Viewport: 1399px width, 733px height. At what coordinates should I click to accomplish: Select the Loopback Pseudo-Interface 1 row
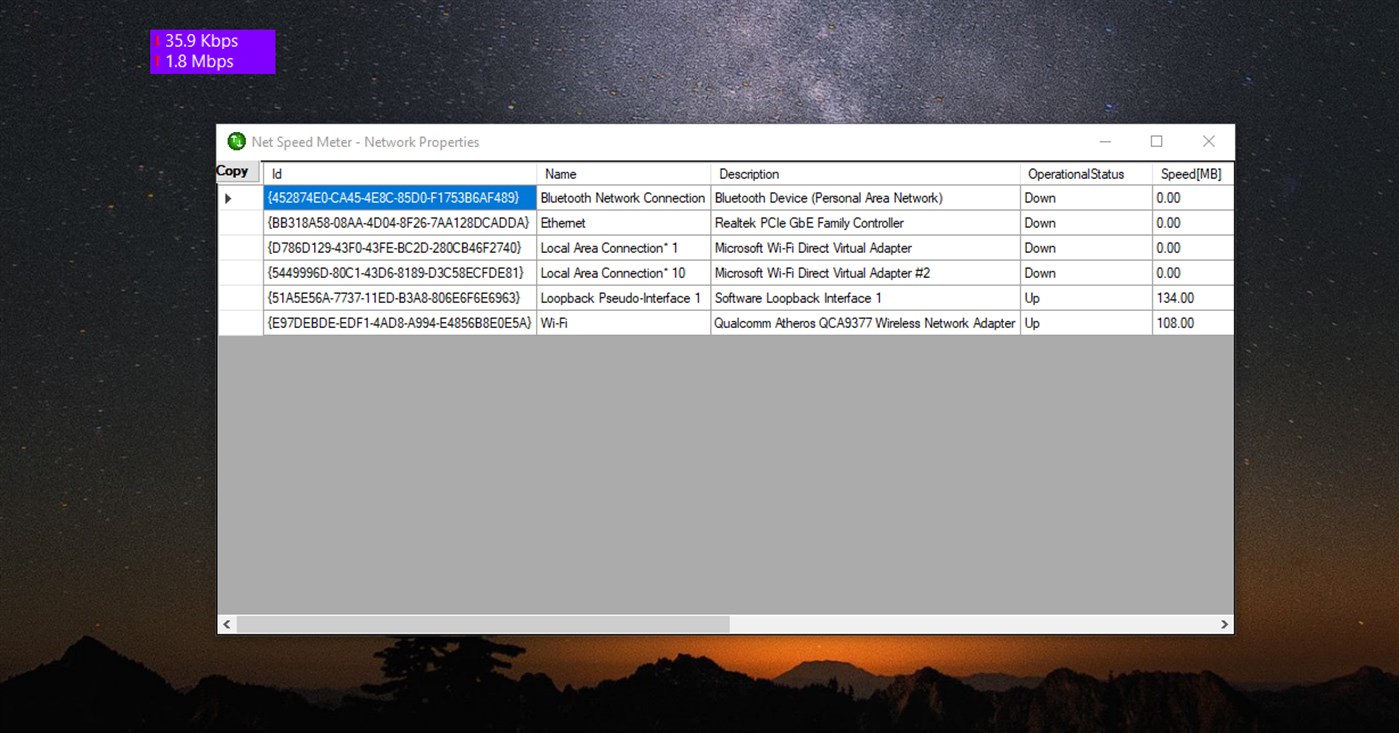click(x=620, y=297)
